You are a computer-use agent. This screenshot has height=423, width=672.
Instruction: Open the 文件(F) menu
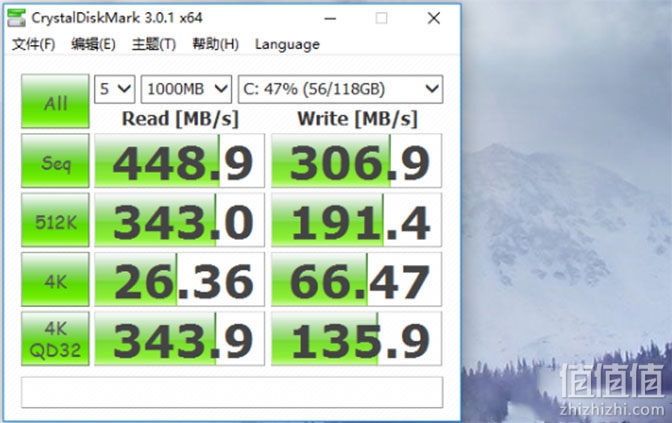click(33, 44)
